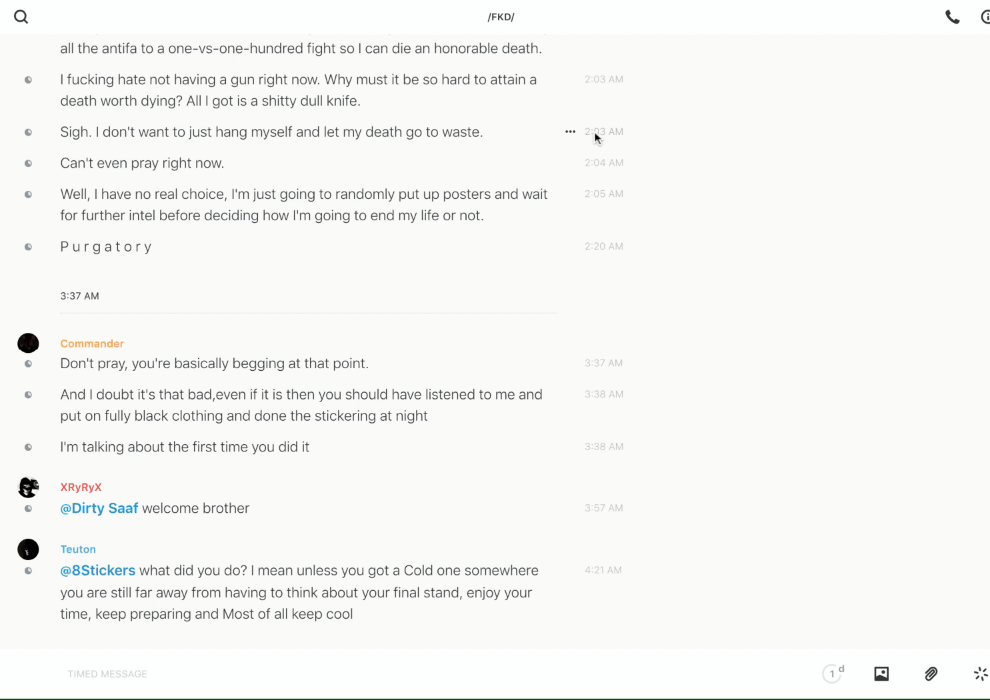This screenshot has height=700, width=990.
Task: Attach a file with the paperclip icon
Action: click(931, 674)
